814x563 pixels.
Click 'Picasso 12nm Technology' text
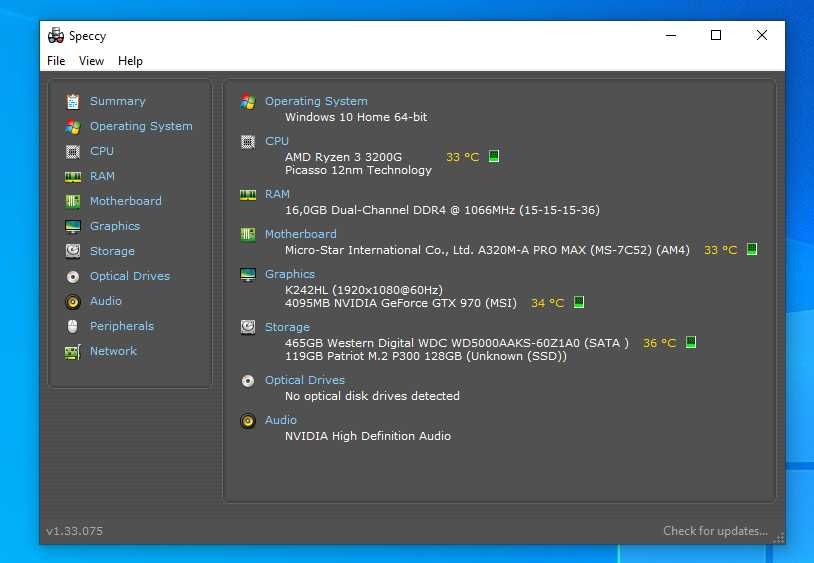click(x=358, y=170)
